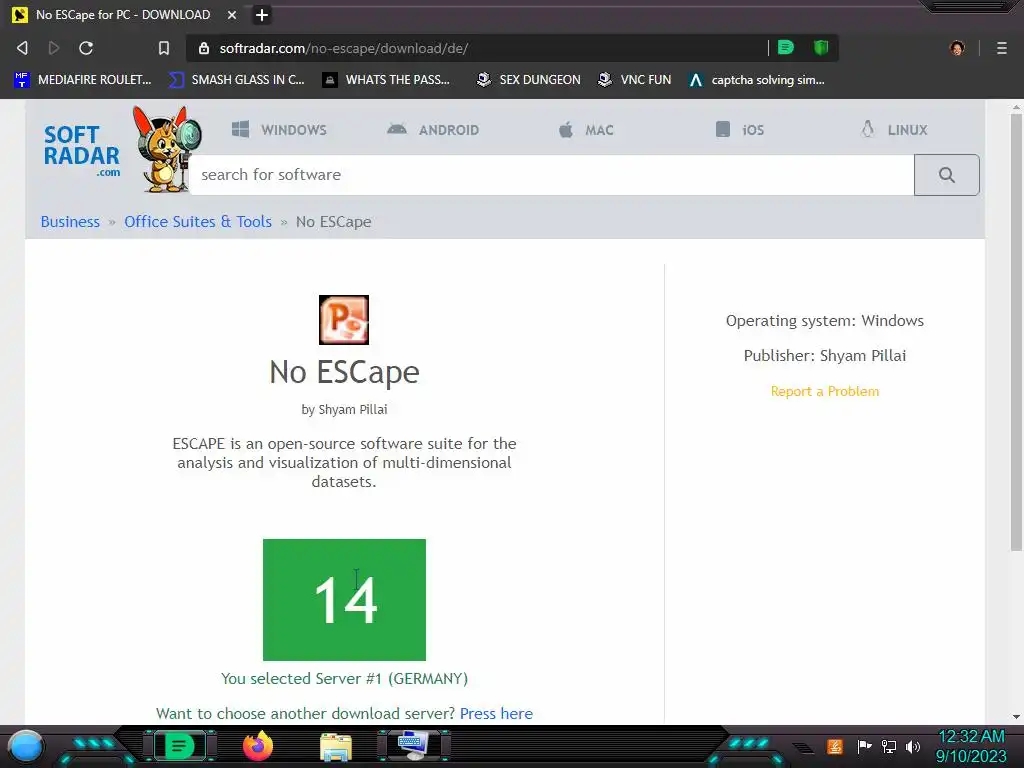Open the Action Center flag tray icon
Viewport: 1024px width, 768px height.
point(864,746)
